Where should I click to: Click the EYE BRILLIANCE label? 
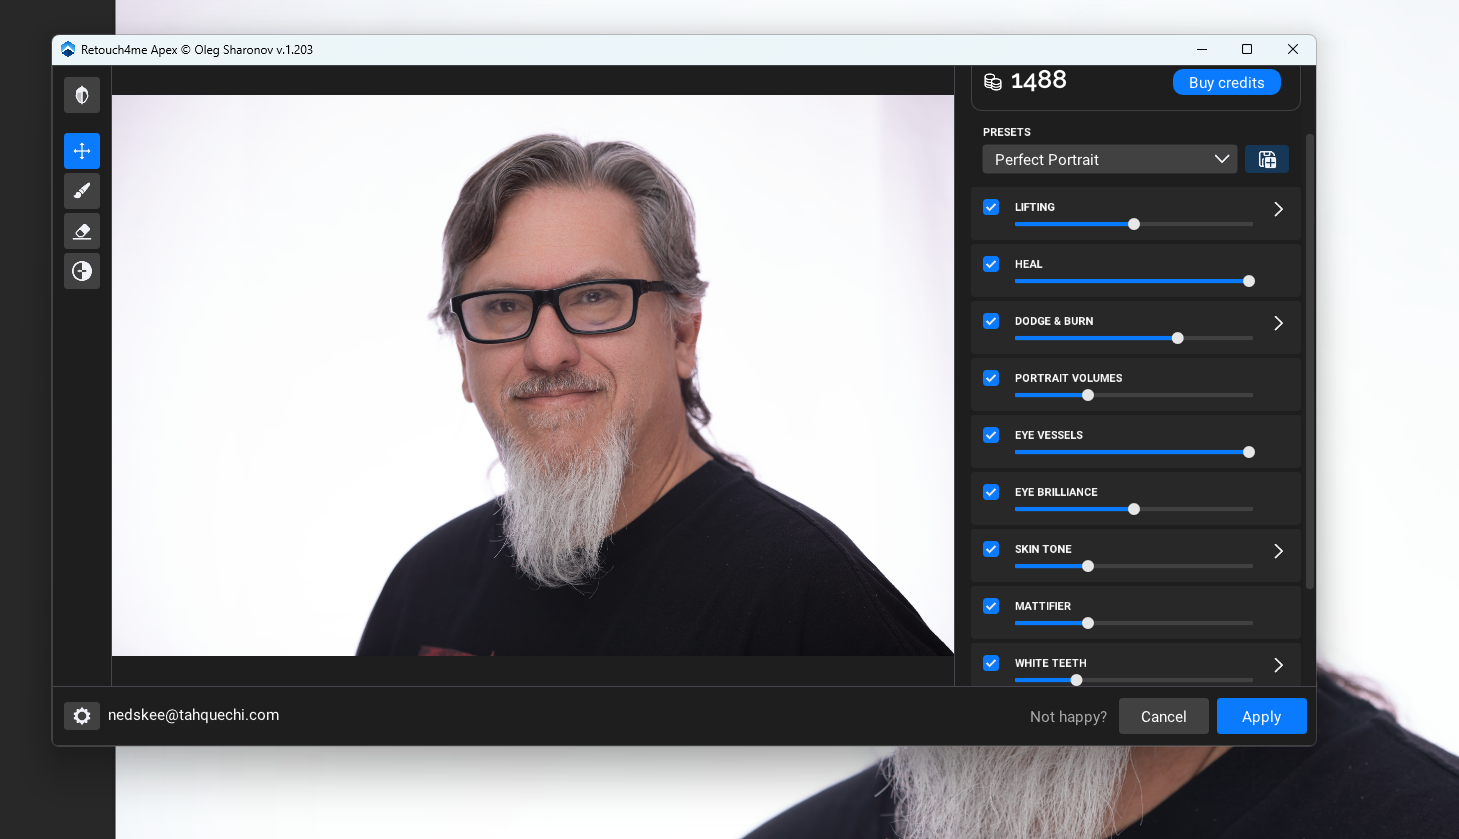pyautogui.click(x=1056, y=492)
